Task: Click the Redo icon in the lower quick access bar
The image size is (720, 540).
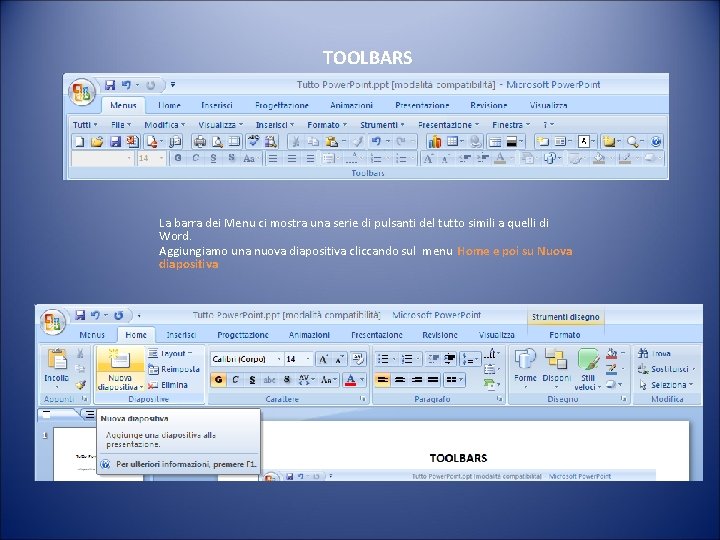Action: (118, 315)
